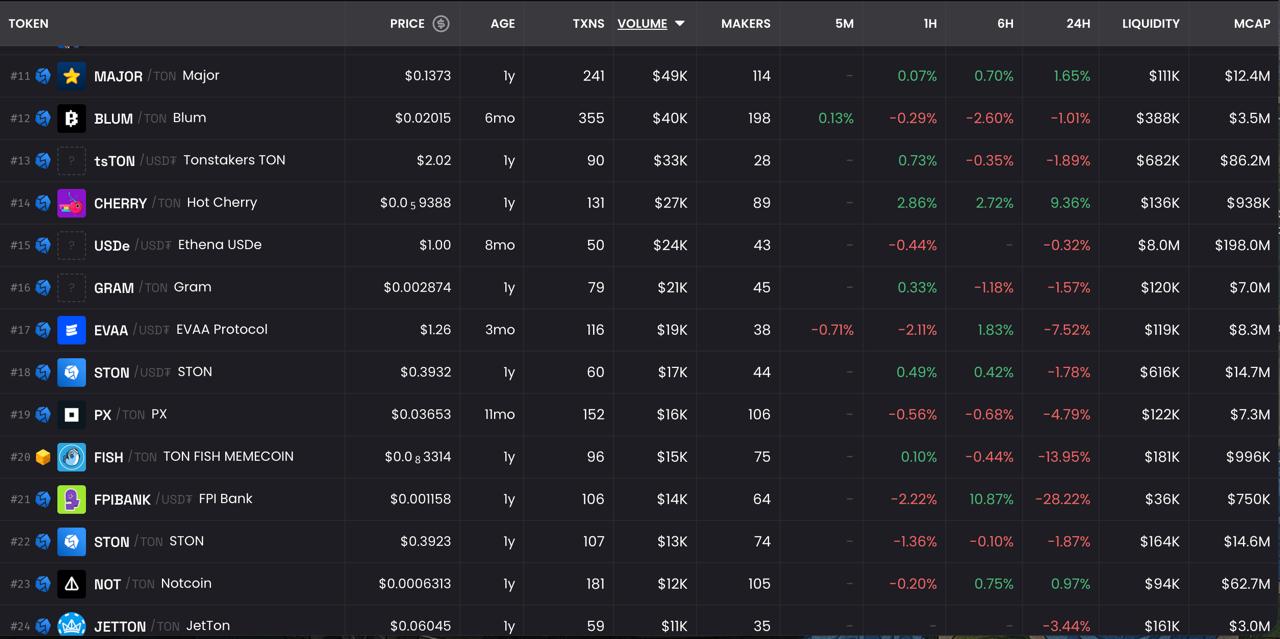Click the yellow DEX icon beside FISH
Image resolution: width=1280 pixels, height=639 pixels.
(x=43, y=457)
